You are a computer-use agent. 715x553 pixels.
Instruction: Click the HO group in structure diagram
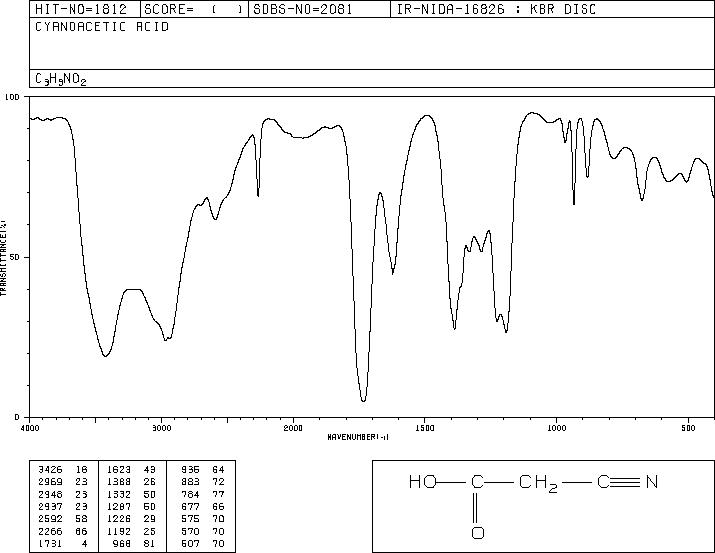(423, 482)
